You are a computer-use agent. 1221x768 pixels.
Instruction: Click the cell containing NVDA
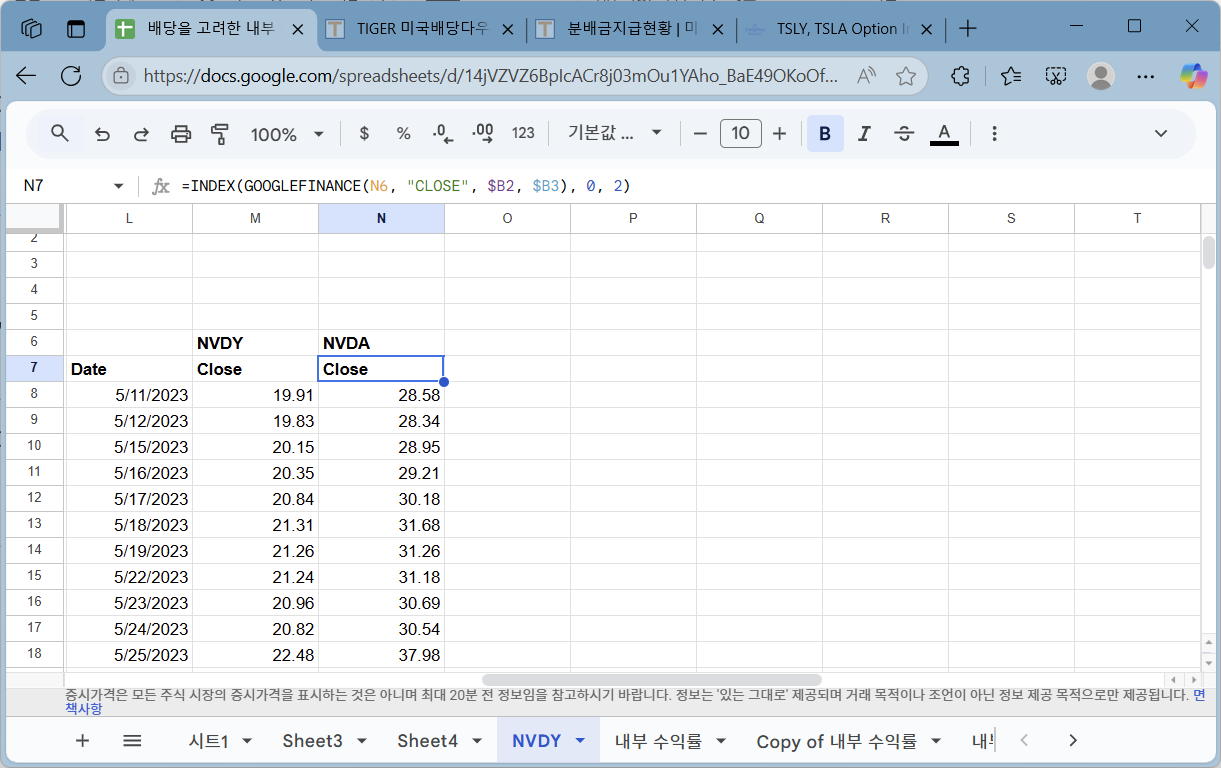(381, 343)
